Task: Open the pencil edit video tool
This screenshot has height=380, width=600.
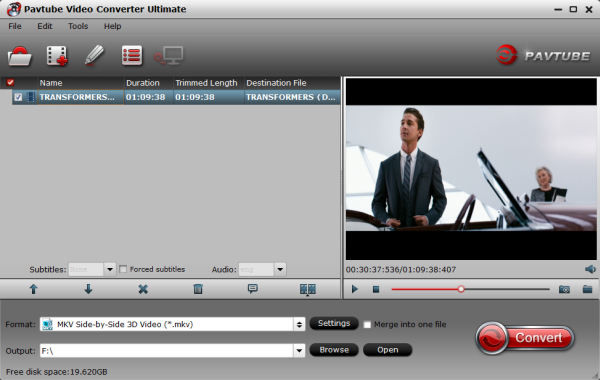Action: (94, 55)
